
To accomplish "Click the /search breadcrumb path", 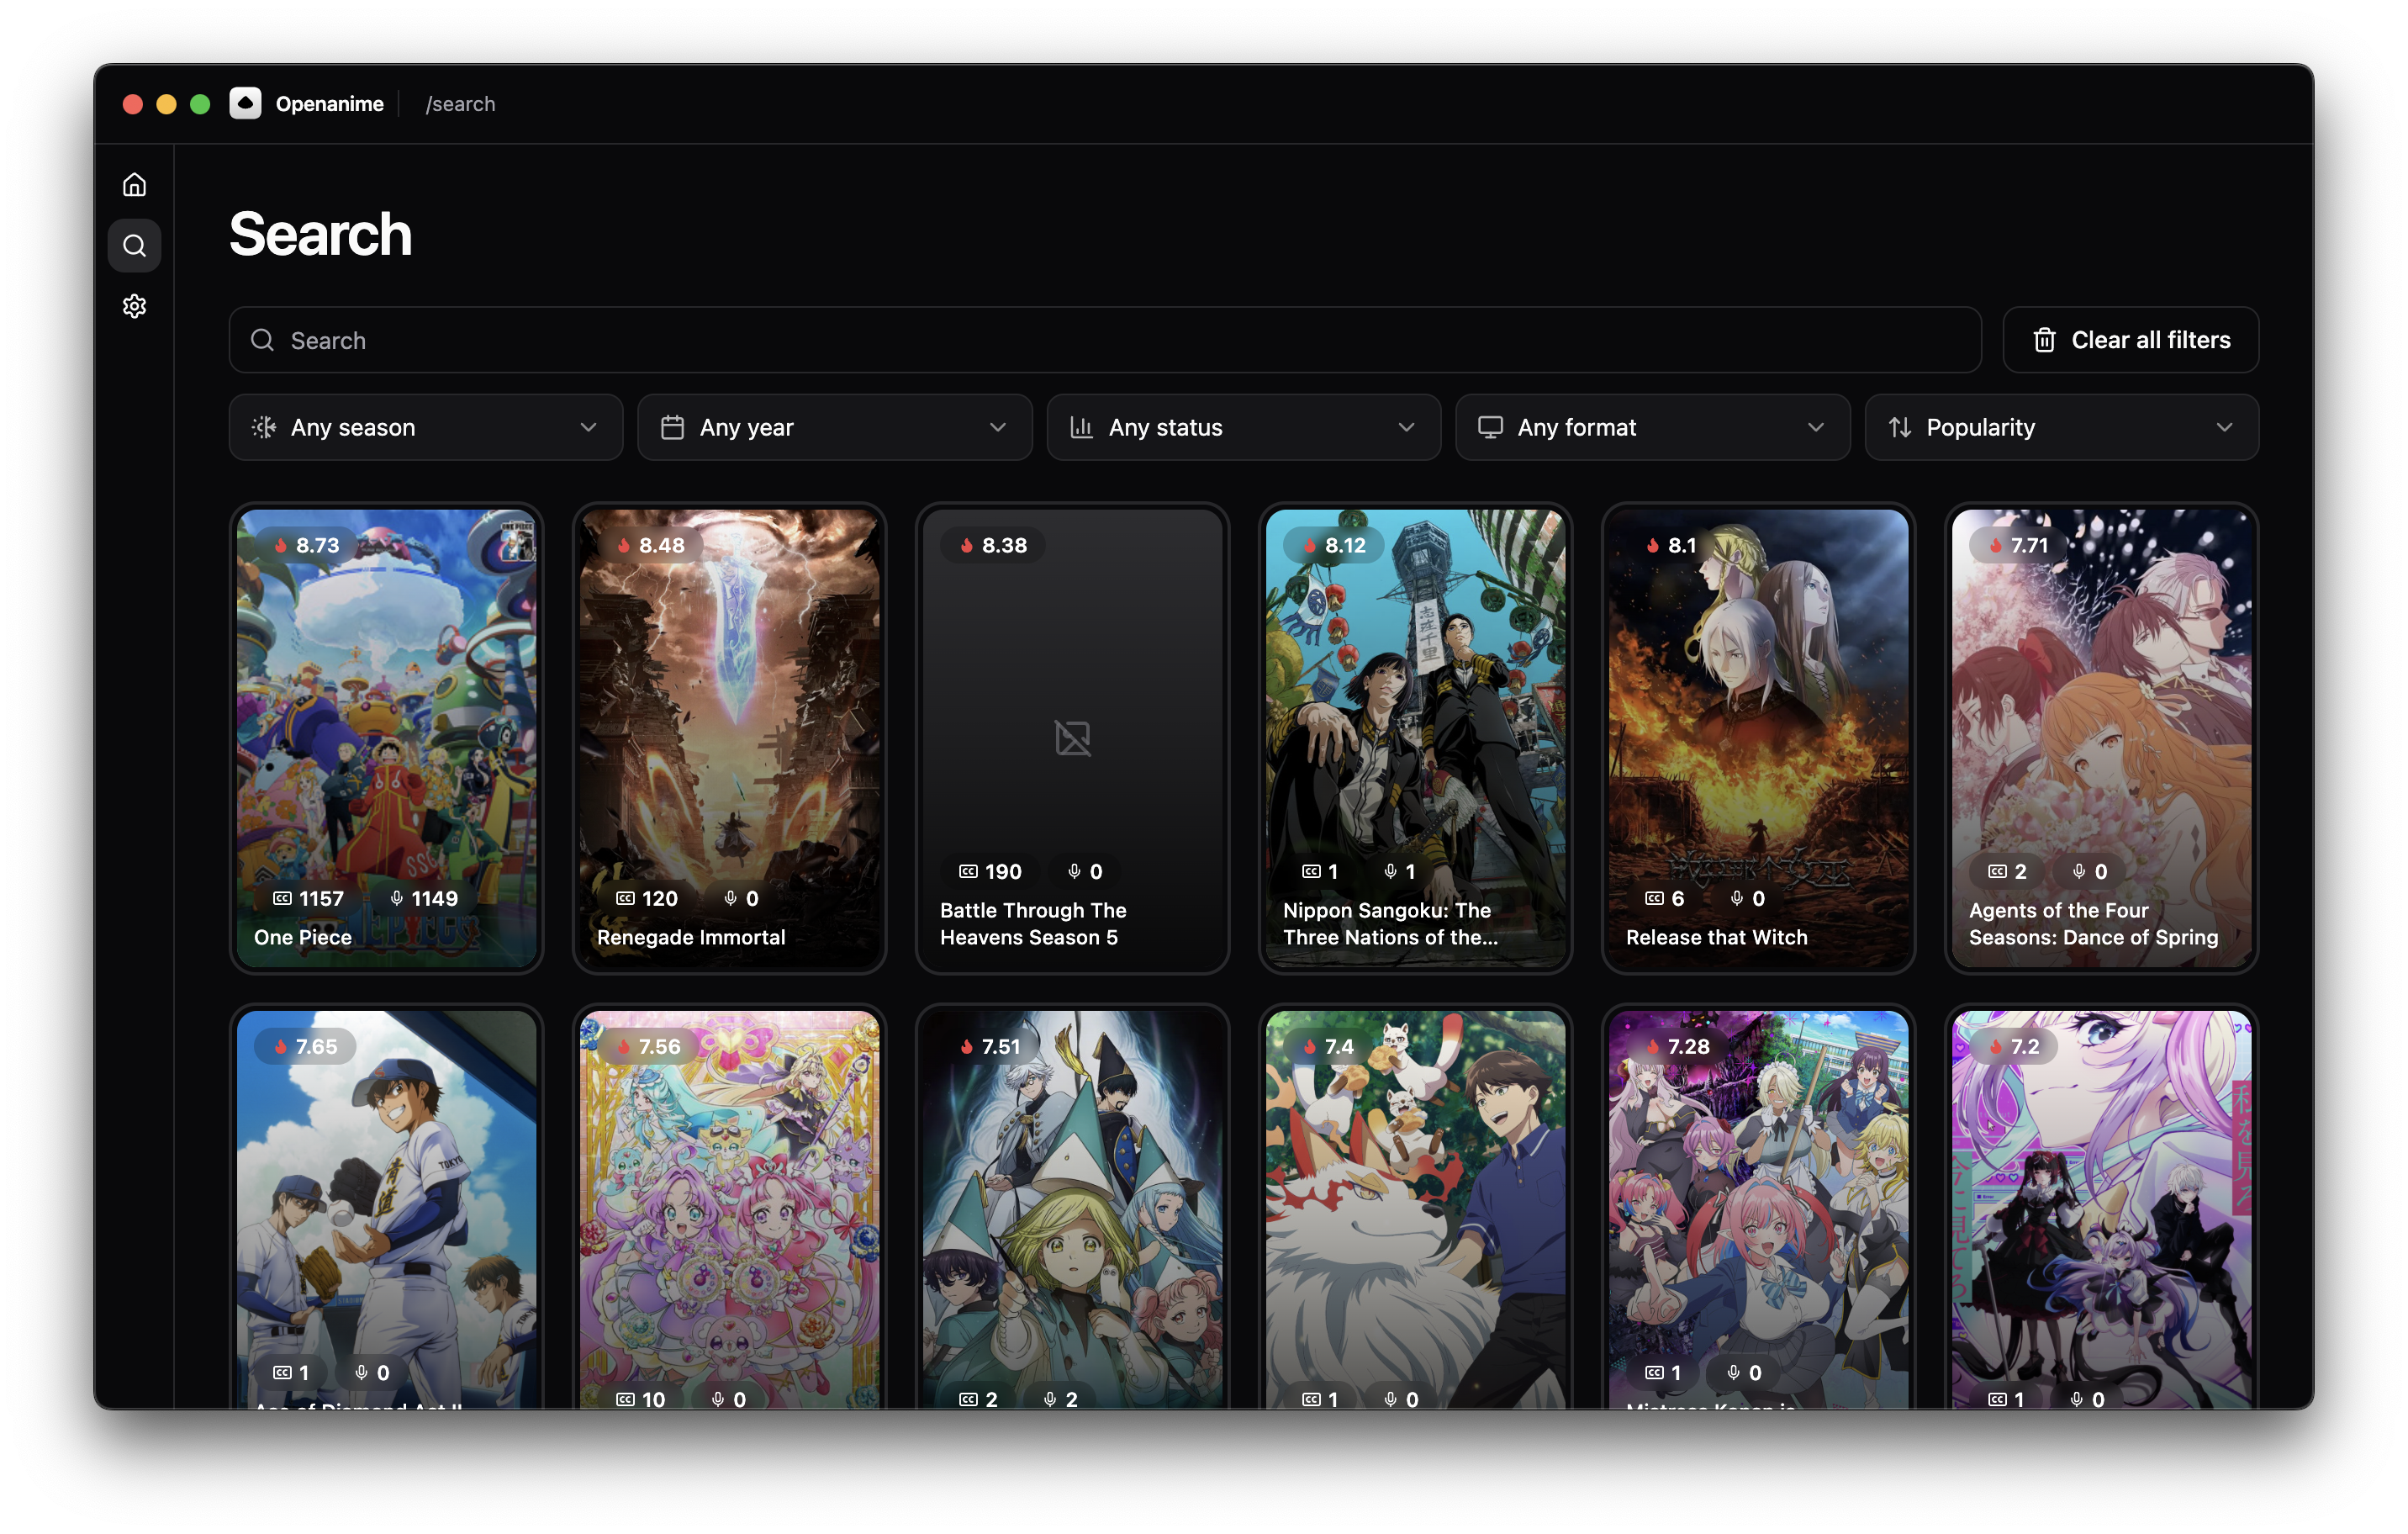I will pos(460,104).
